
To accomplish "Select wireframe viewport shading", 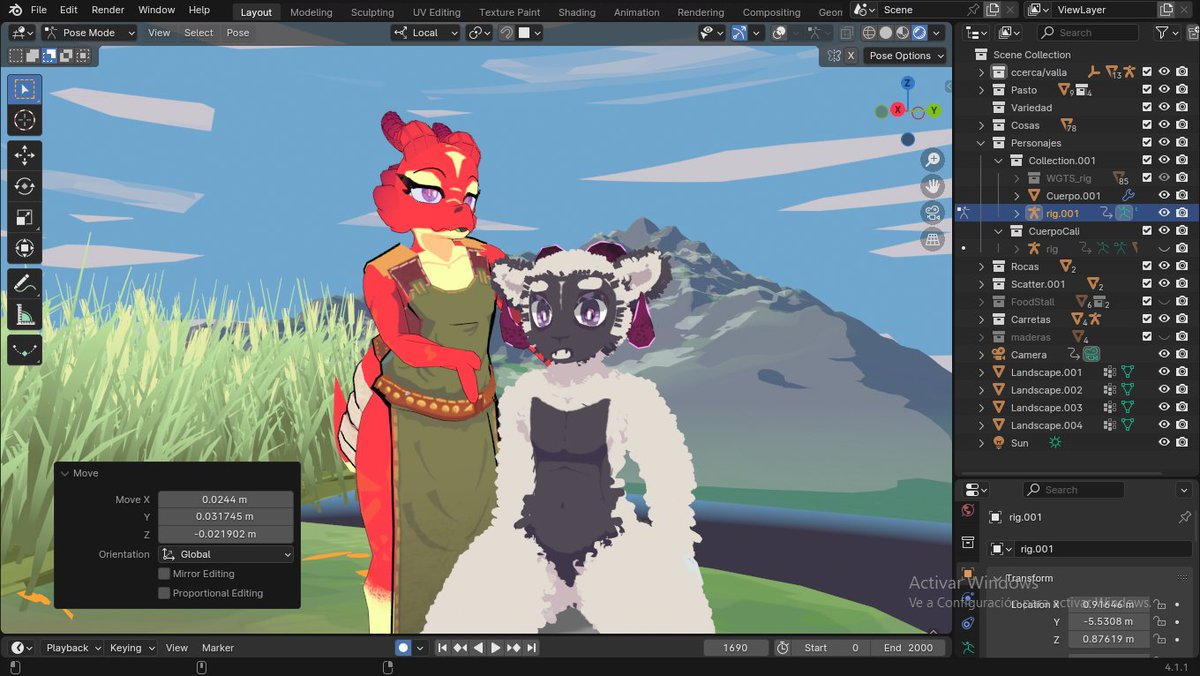I will [x=869, y=33].
